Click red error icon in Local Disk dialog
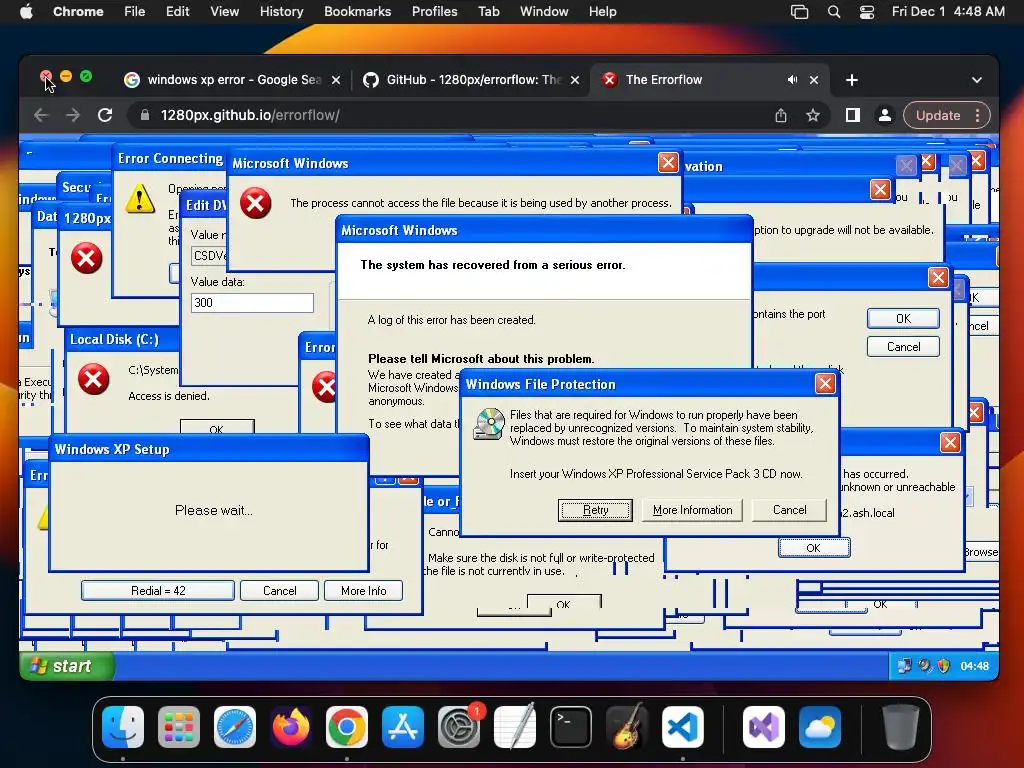This screenshot has height=768, width=1024. [x=93, y=379]
